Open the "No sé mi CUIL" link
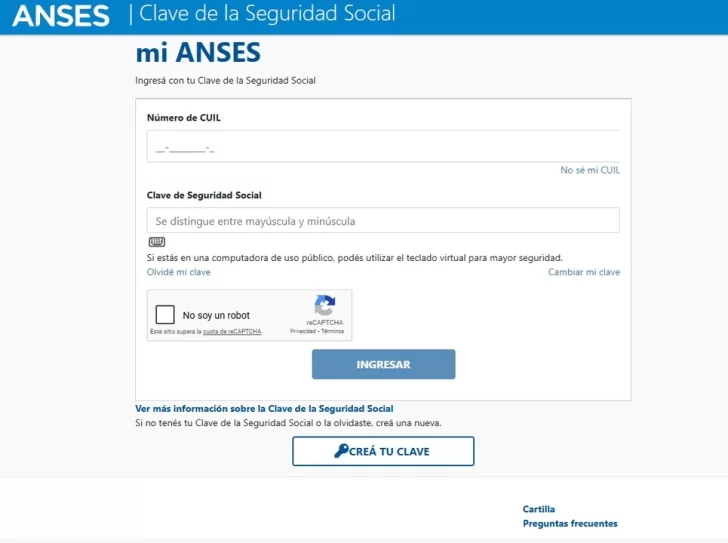The width and height of the screenshot is (728, 543). click(x=590, y=171)
